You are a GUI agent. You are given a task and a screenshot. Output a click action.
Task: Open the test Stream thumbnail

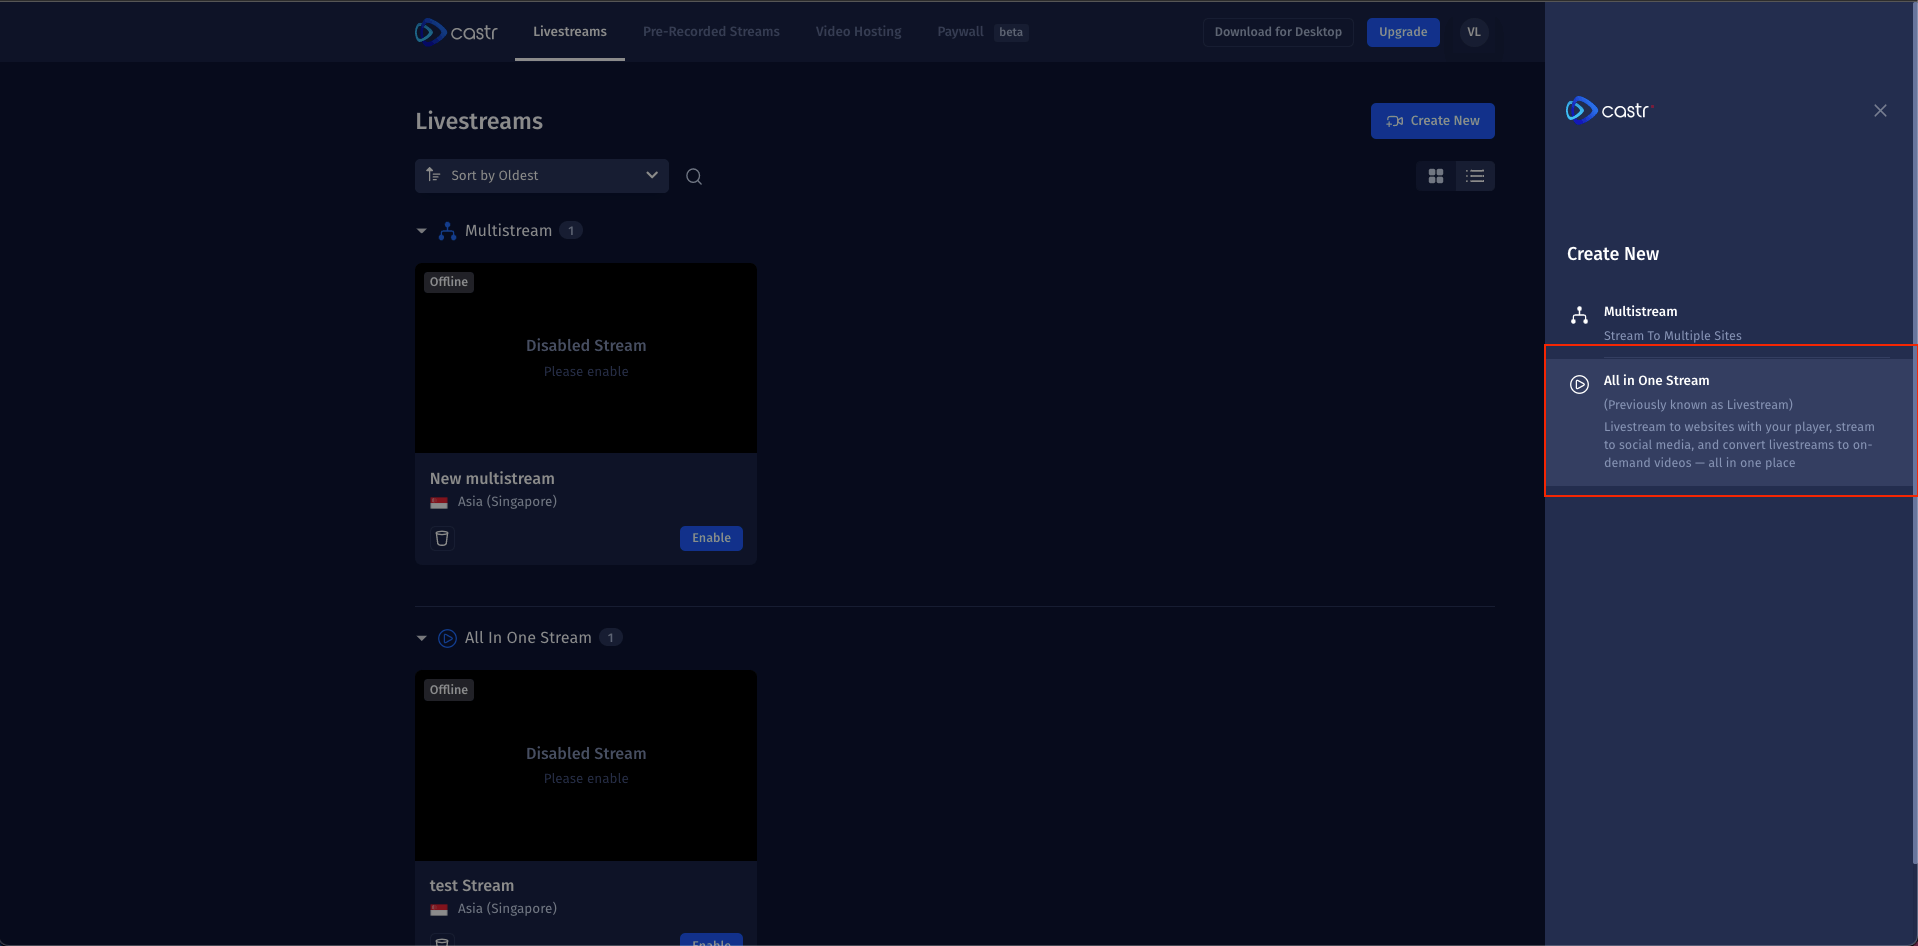pyautogui.click(x=586, y=766)
